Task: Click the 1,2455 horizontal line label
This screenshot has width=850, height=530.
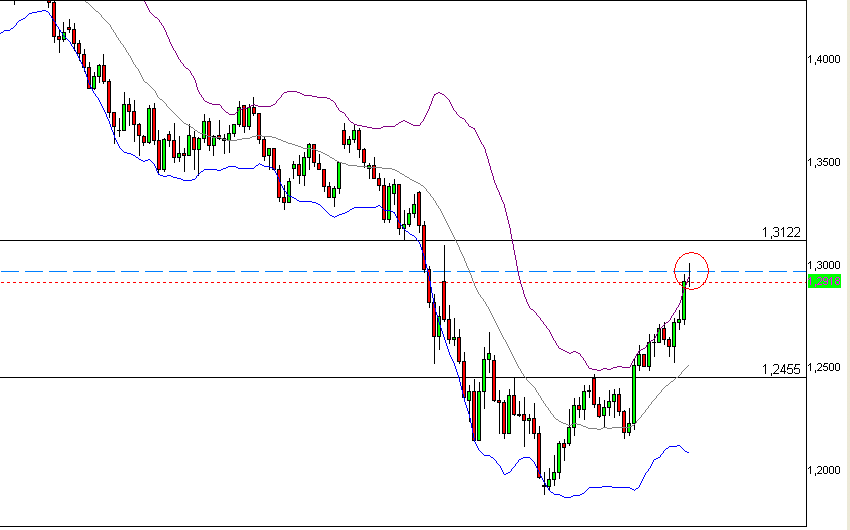Action: tap(781, 370)
